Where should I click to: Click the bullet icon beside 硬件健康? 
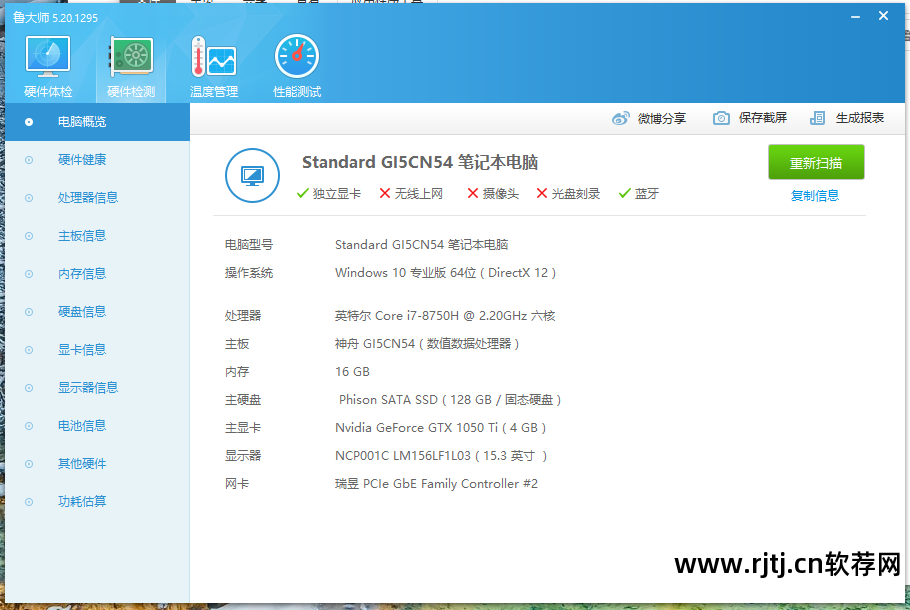point(29,160)
